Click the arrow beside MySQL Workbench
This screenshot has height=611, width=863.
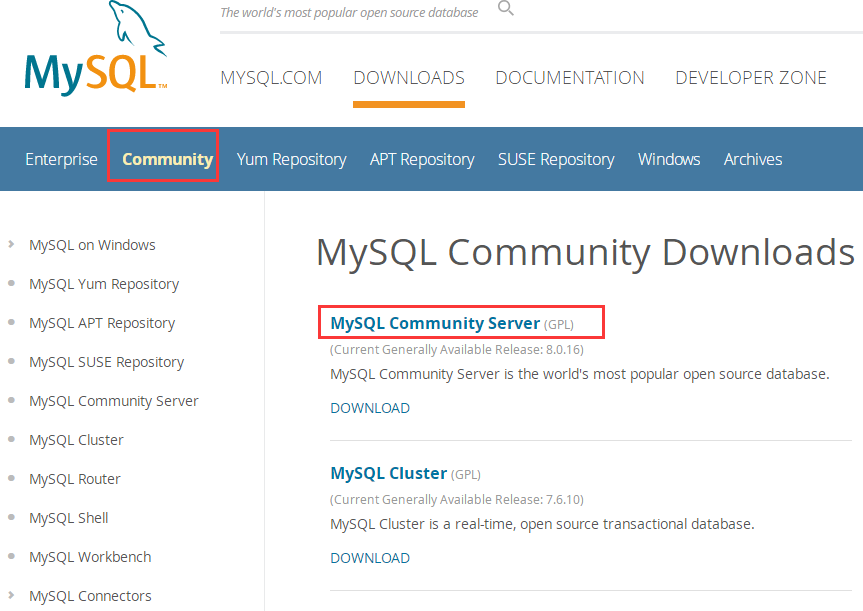point(12,556)
